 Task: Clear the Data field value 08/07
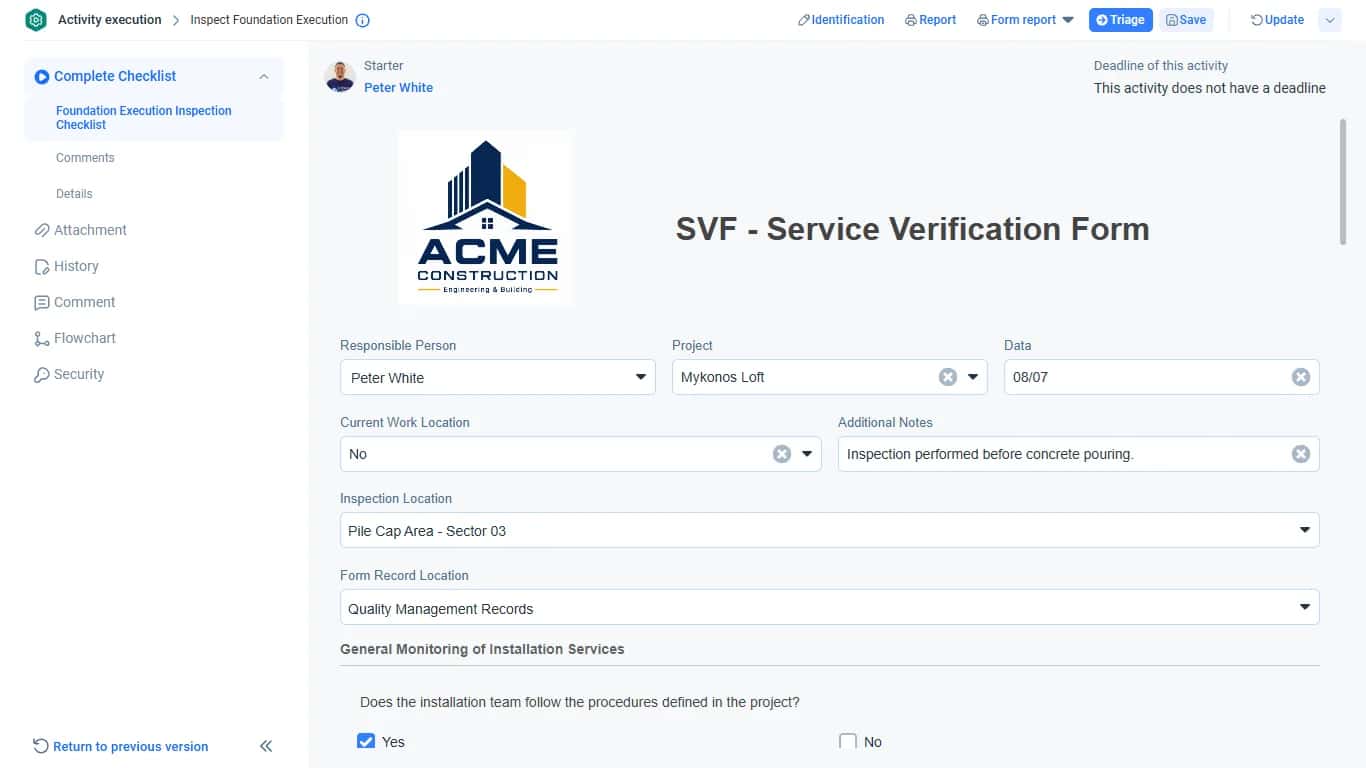click(x=1300, y=377)
